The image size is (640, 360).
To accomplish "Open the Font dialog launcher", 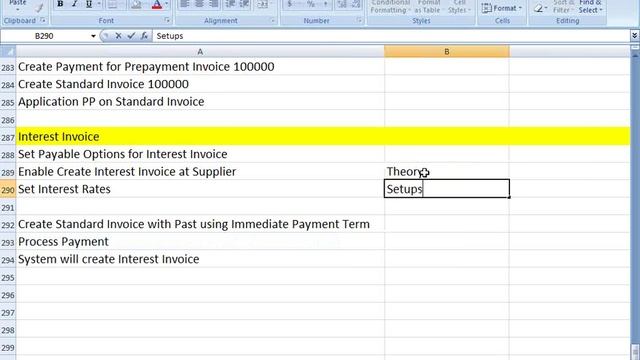I will [x=167, y=20].
